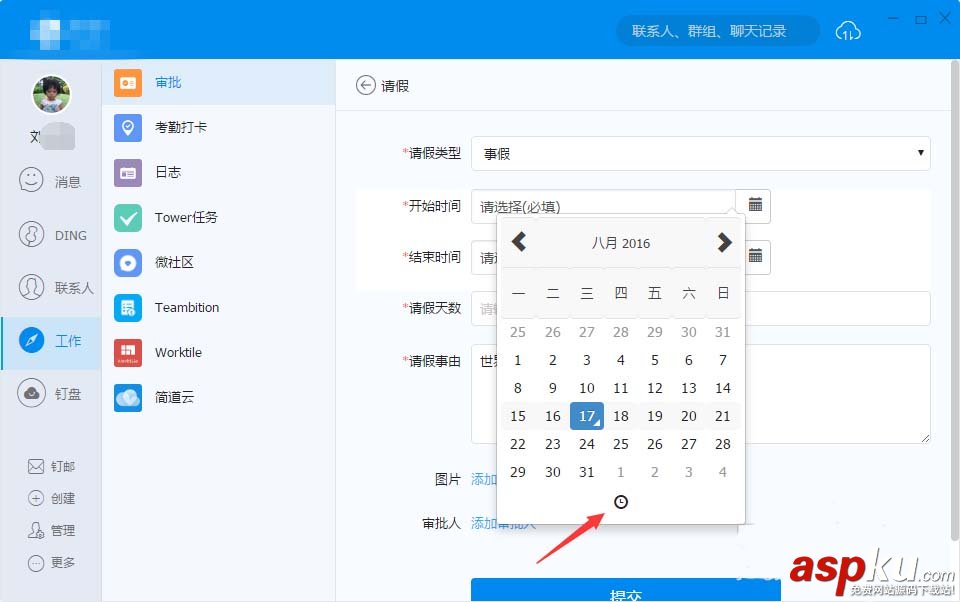This screenshot has height=602, width=960.
Task: Open the Teambition app icon
Action: [128, 307]
